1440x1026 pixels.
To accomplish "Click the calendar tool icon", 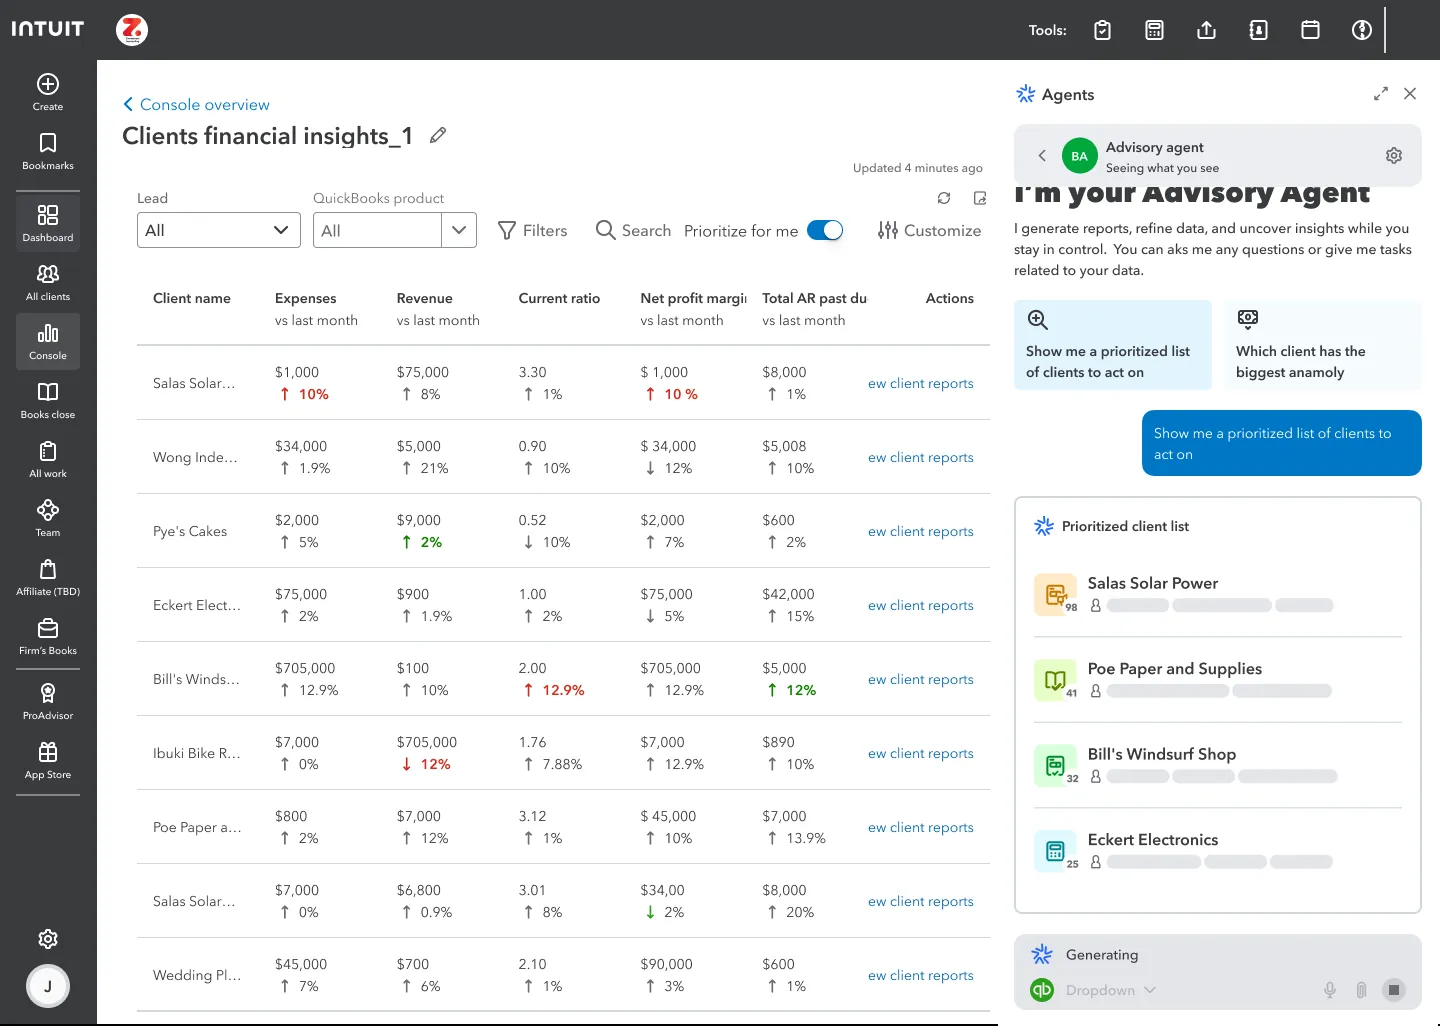I will [x=1310, y=30].
